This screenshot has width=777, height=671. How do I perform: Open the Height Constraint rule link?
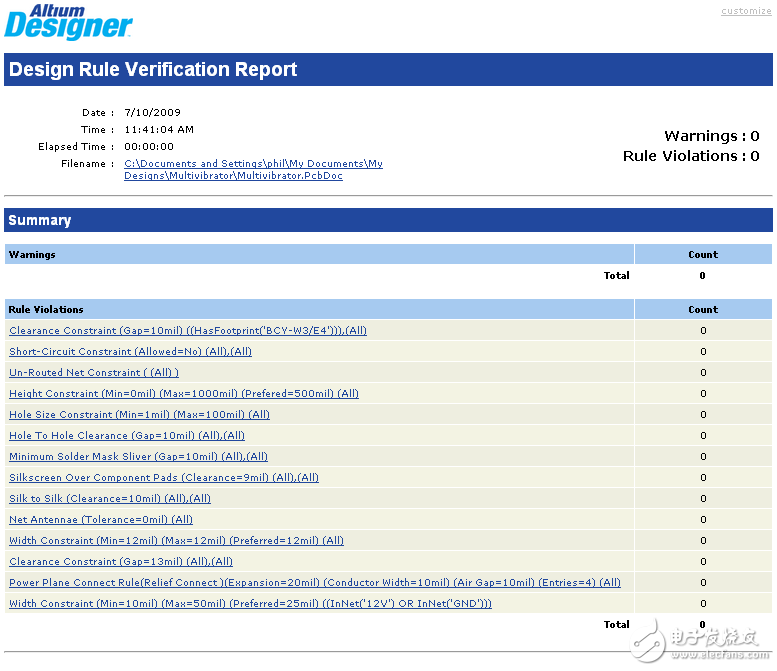(183, 393)
